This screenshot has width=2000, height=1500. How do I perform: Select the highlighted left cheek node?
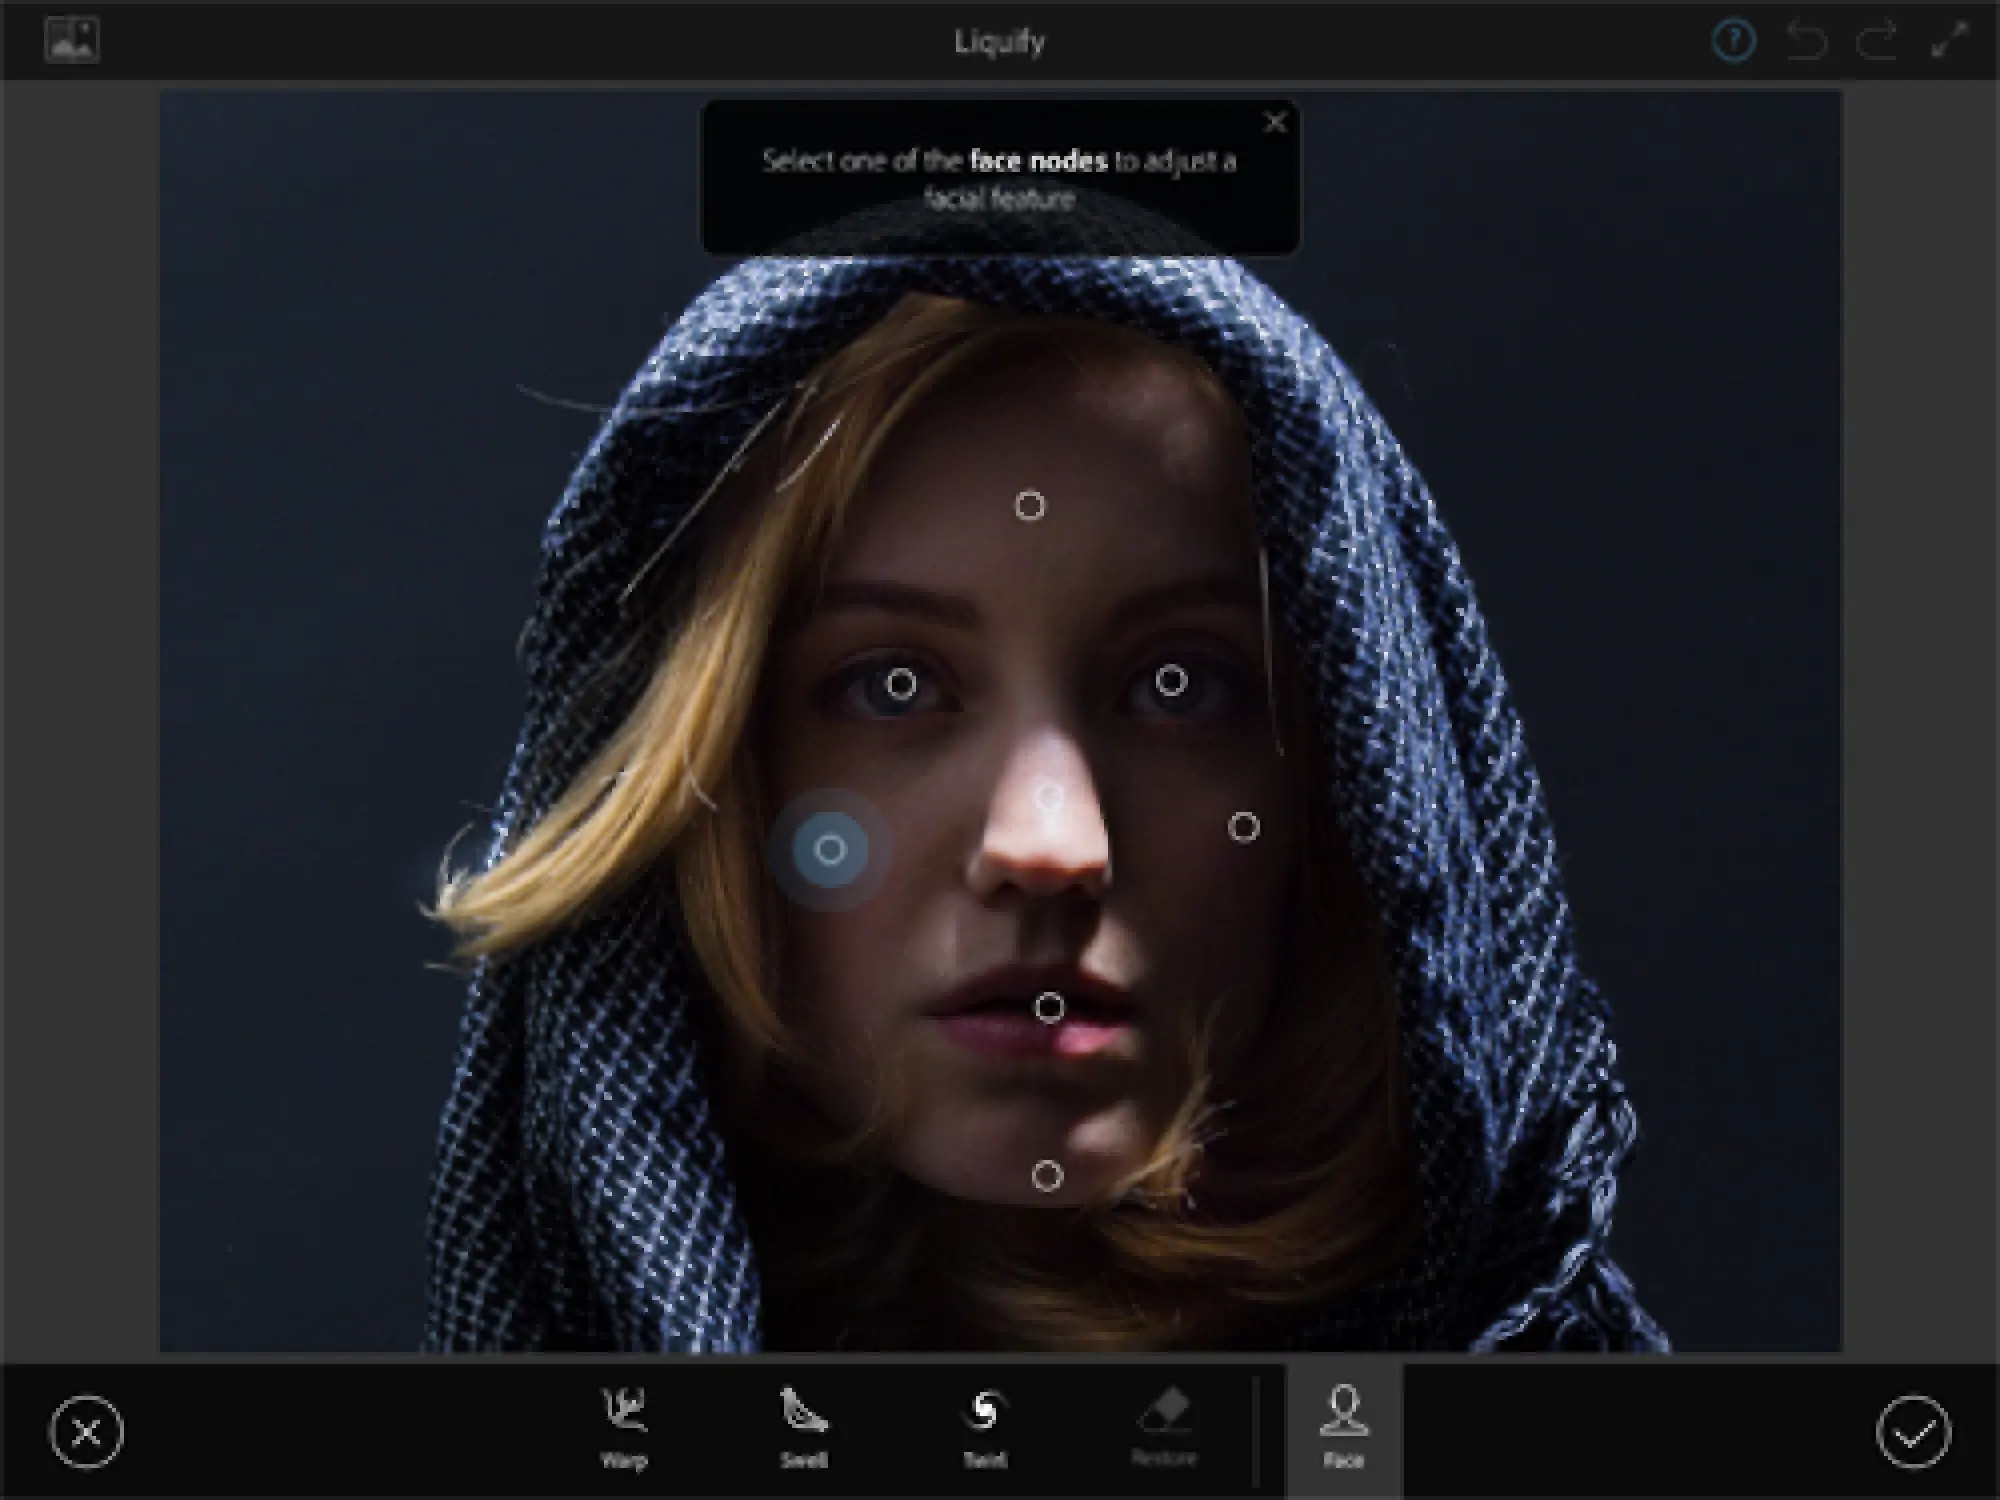[x=829, y=850]
